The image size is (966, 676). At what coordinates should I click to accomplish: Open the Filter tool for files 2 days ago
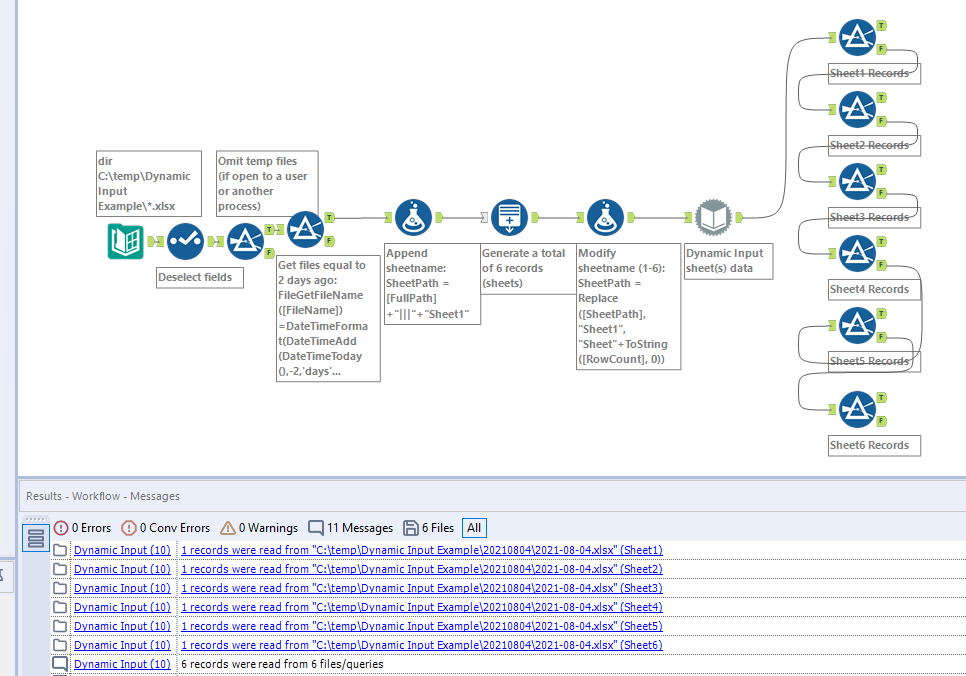coord(305,229)
